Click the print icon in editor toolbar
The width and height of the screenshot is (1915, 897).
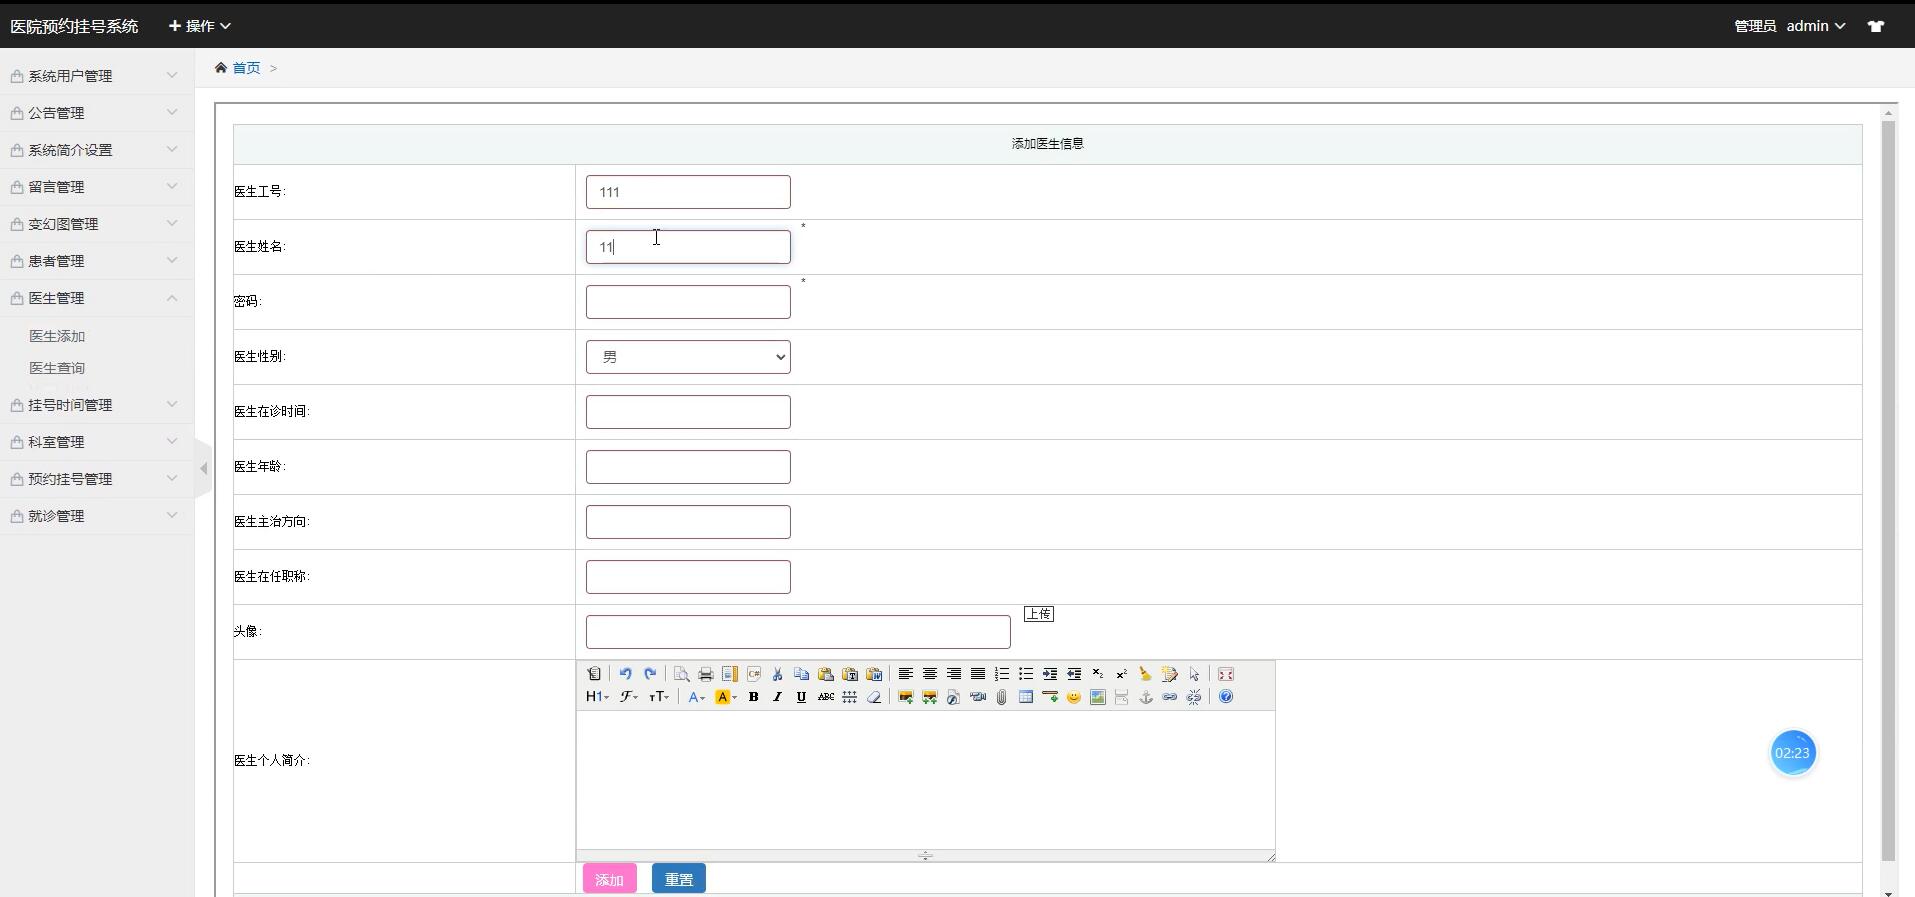click(x=705, y=674)
